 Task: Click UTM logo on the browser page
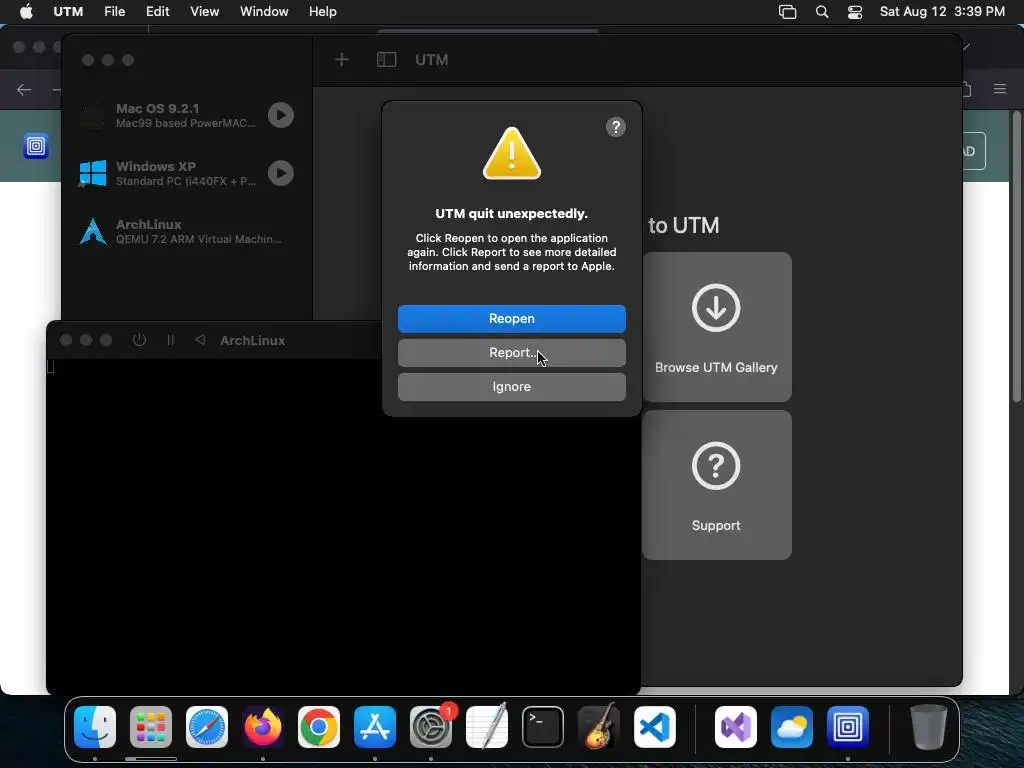coord(36,146)
